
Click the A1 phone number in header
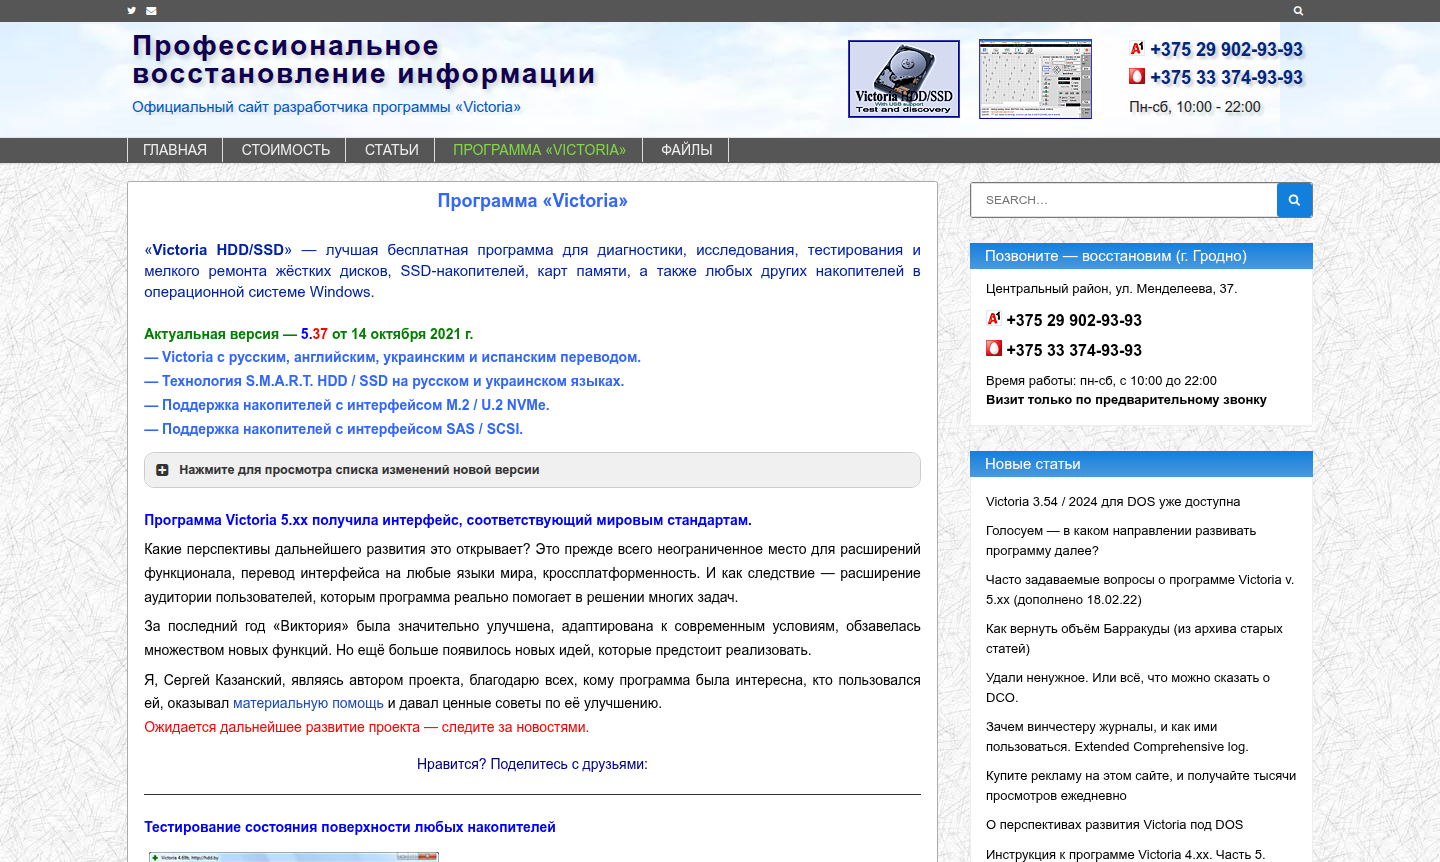tap(1226, 50)
